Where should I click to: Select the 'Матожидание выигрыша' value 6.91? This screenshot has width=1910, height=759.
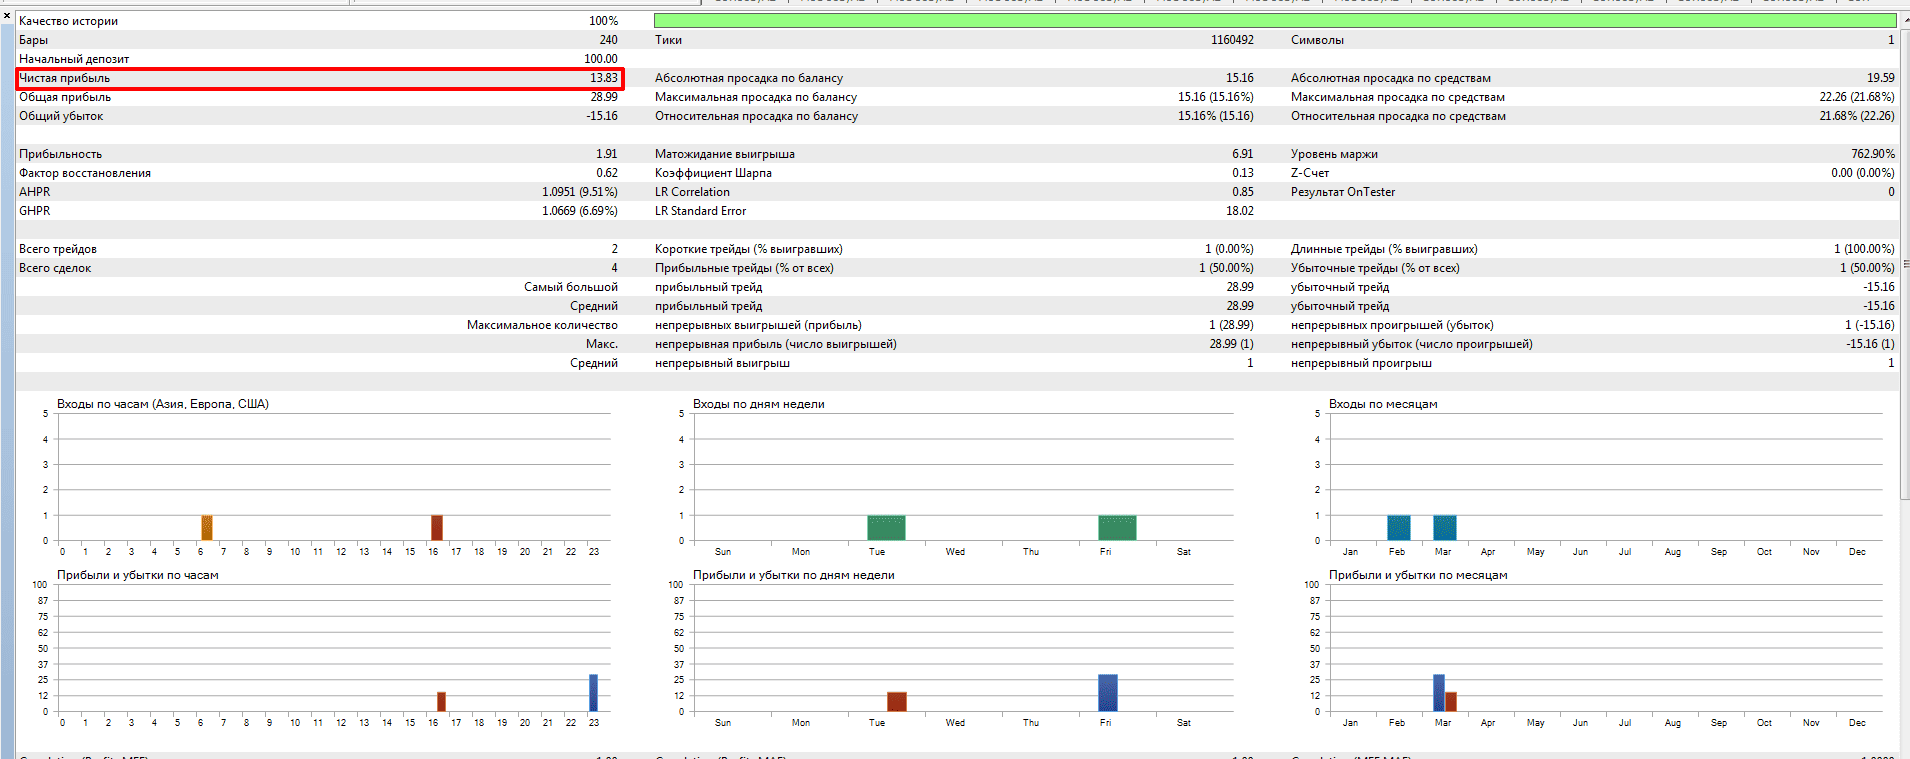1242,154
